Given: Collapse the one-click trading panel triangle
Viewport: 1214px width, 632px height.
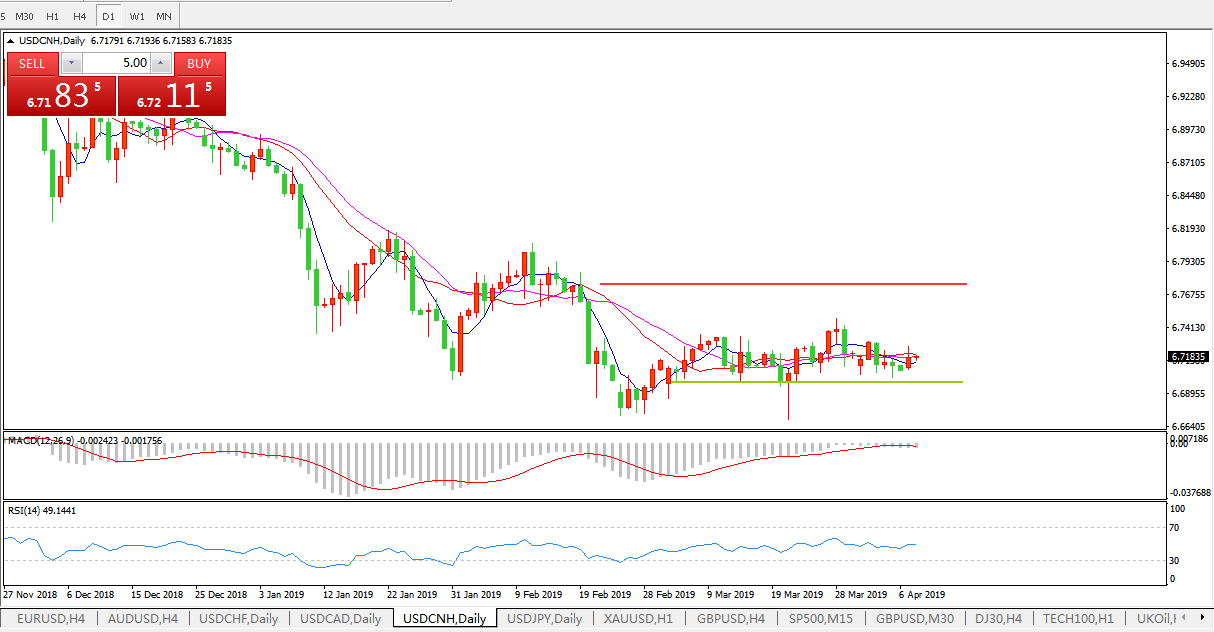Looking at the screenshot, I should tap(11, 42).
